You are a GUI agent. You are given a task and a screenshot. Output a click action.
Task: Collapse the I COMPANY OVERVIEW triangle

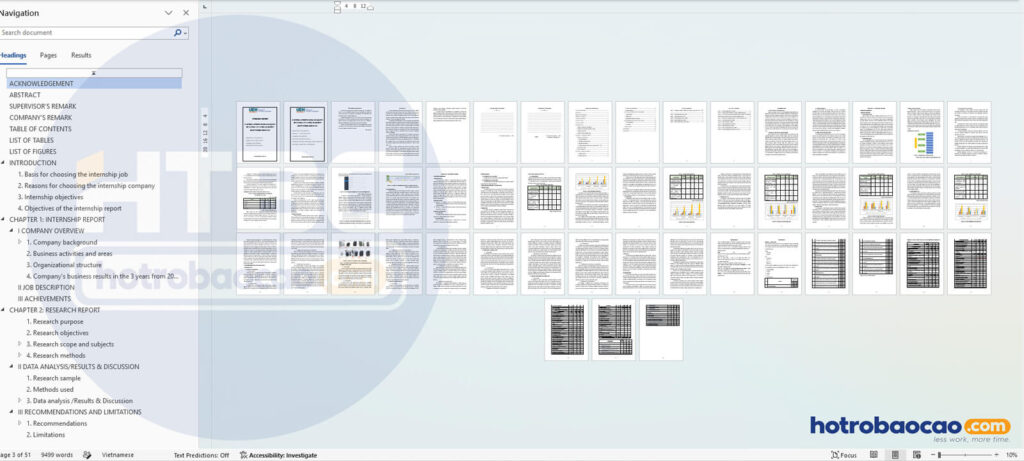point(12,231)
